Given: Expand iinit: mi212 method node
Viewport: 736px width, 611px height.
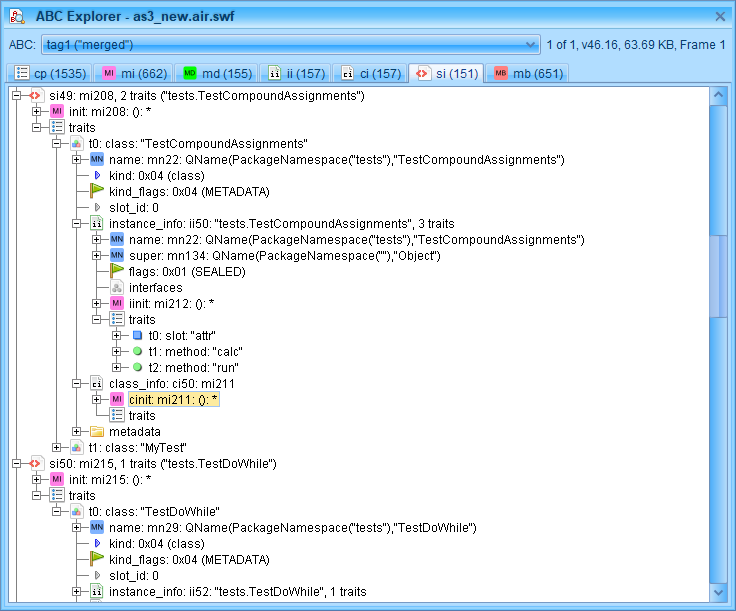Looking at the screenshot, I should point(96,304).
